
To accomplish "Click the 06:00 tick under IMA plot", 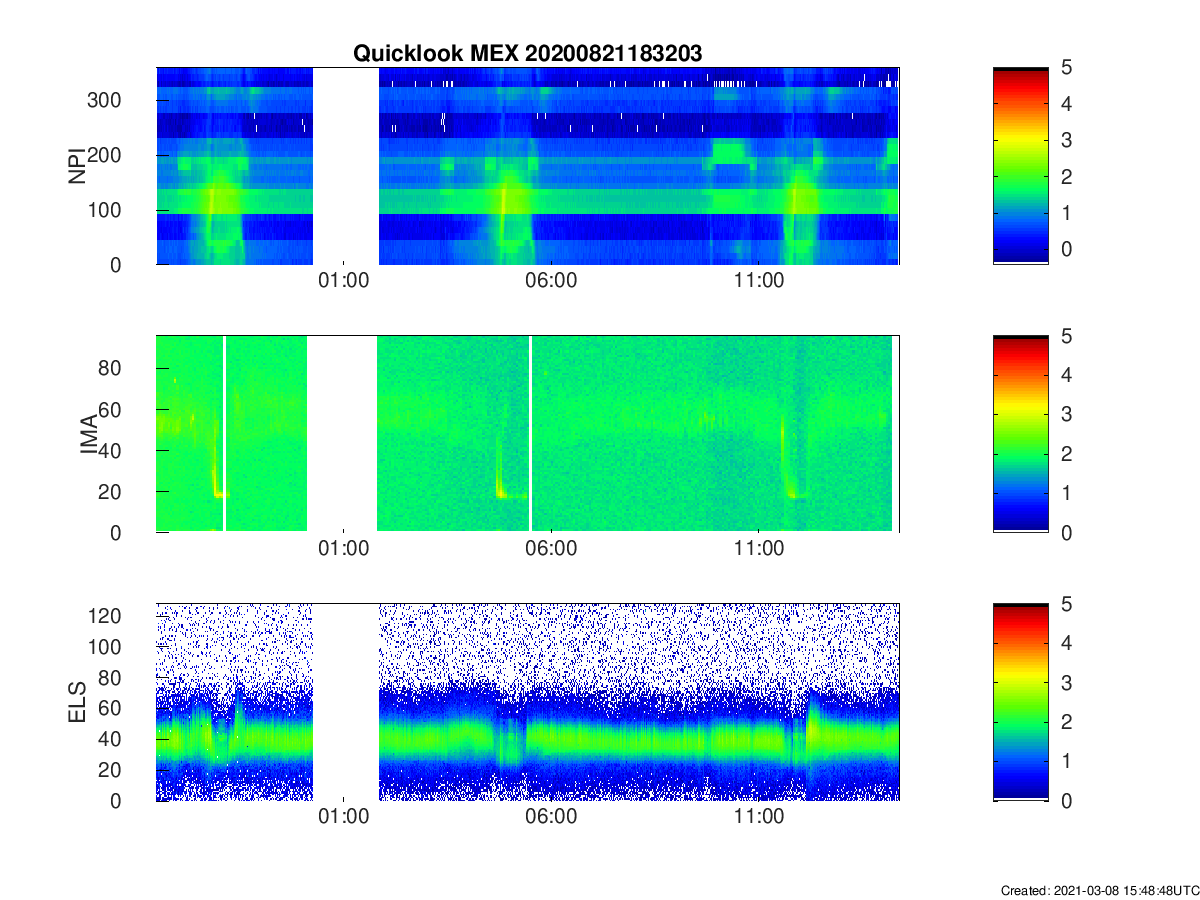I will (x=551, y=549).
